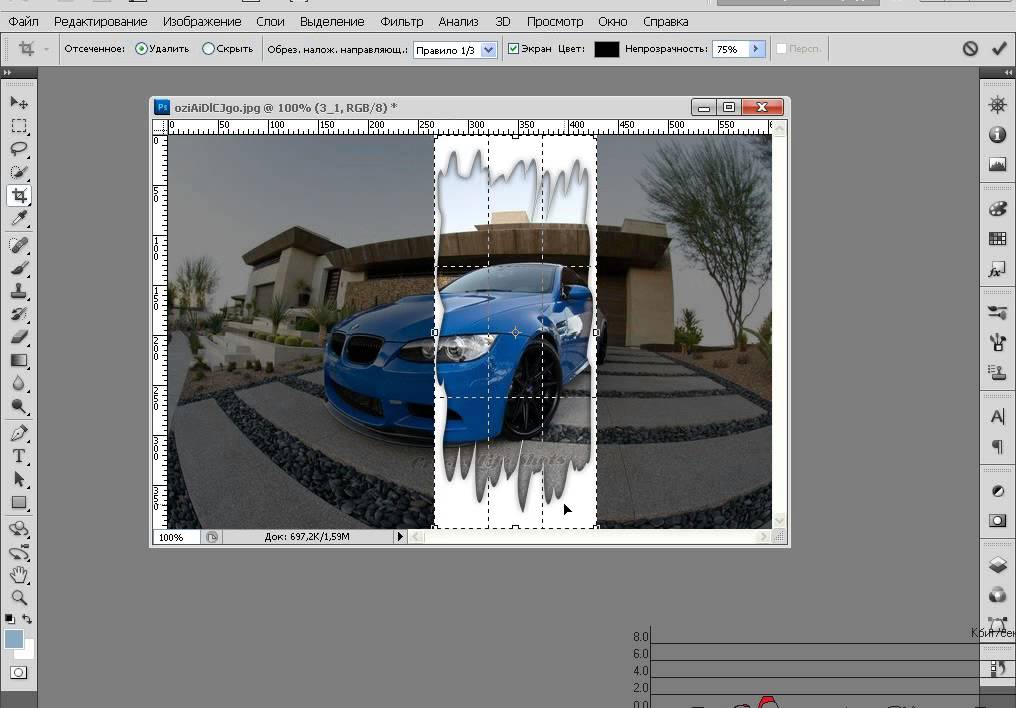The width and height of the screenshot is (1016, 708).
Task: Collapse the right panel dock
Action: pos(1008,73)
